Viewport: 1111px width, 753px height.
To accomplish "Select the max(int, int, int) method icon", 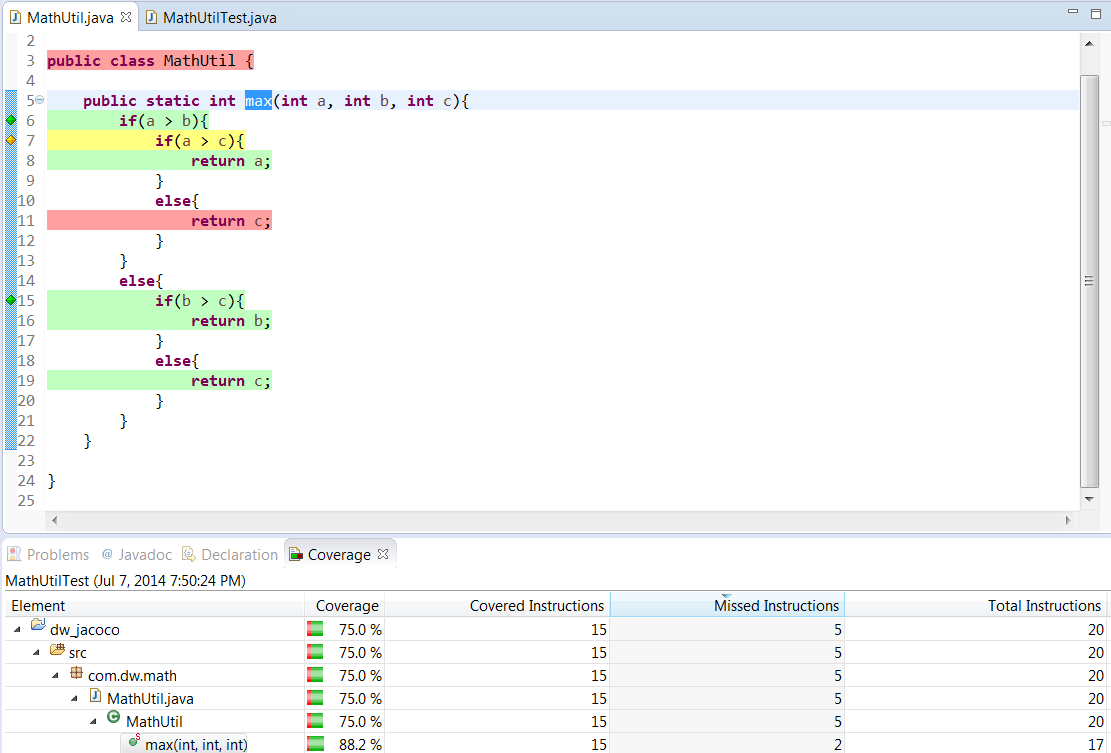I will [x=134, y=742].
